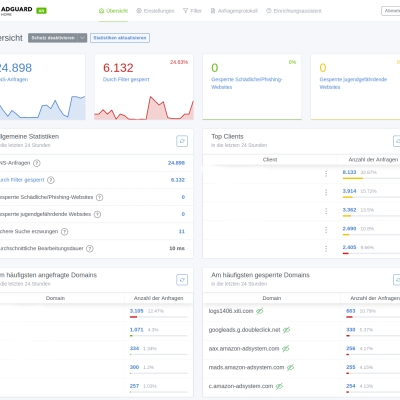Click the 330 blocked request count
Screen dimensions: 400x400
(351, 330)
